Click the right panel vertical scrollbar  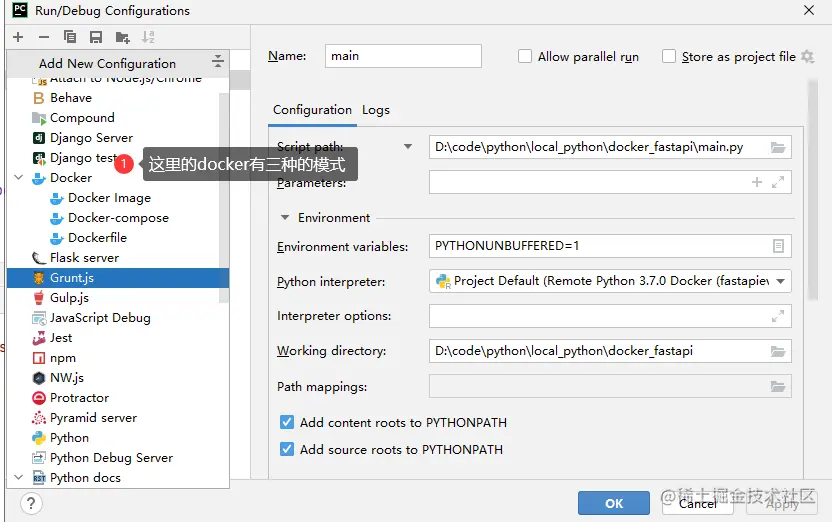(x=813, y=190)
